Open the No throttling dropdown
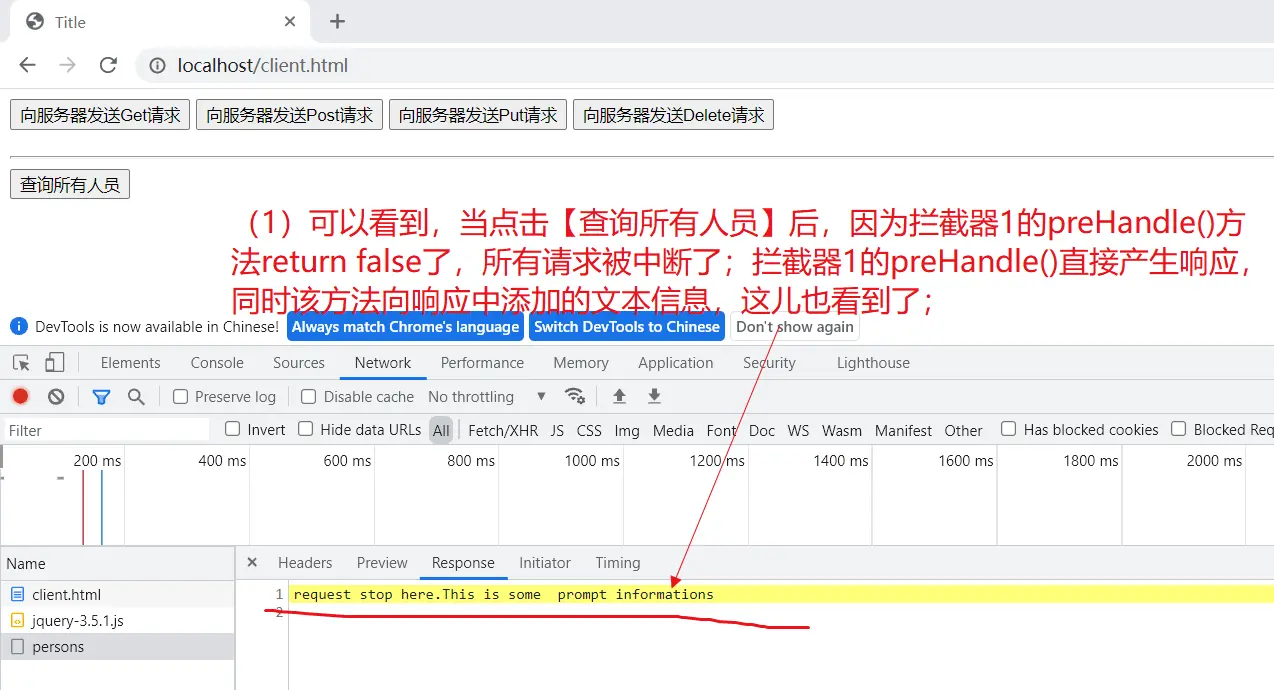This screenshot has width=1274, height=690. coord(487,397)
